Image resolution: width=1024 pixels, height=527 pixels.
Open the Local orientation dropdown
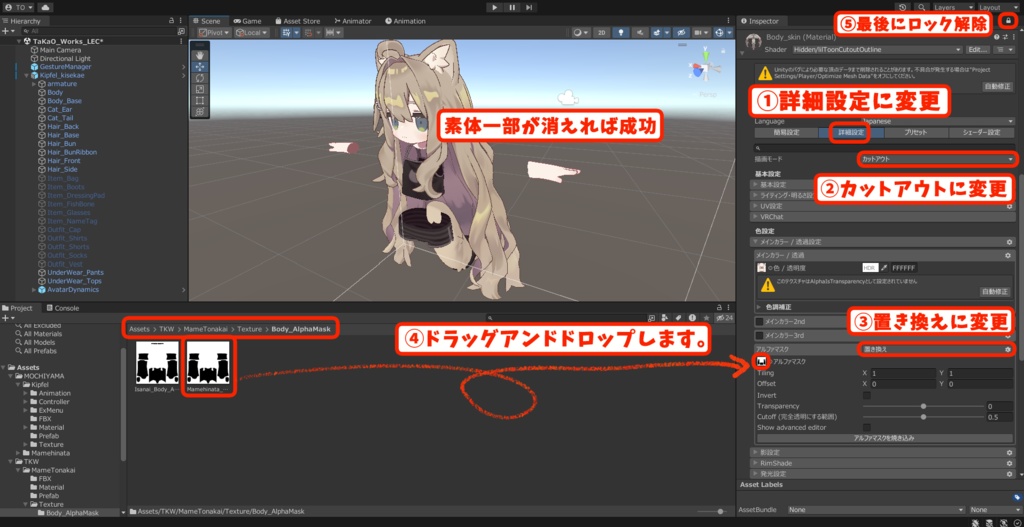252,32
